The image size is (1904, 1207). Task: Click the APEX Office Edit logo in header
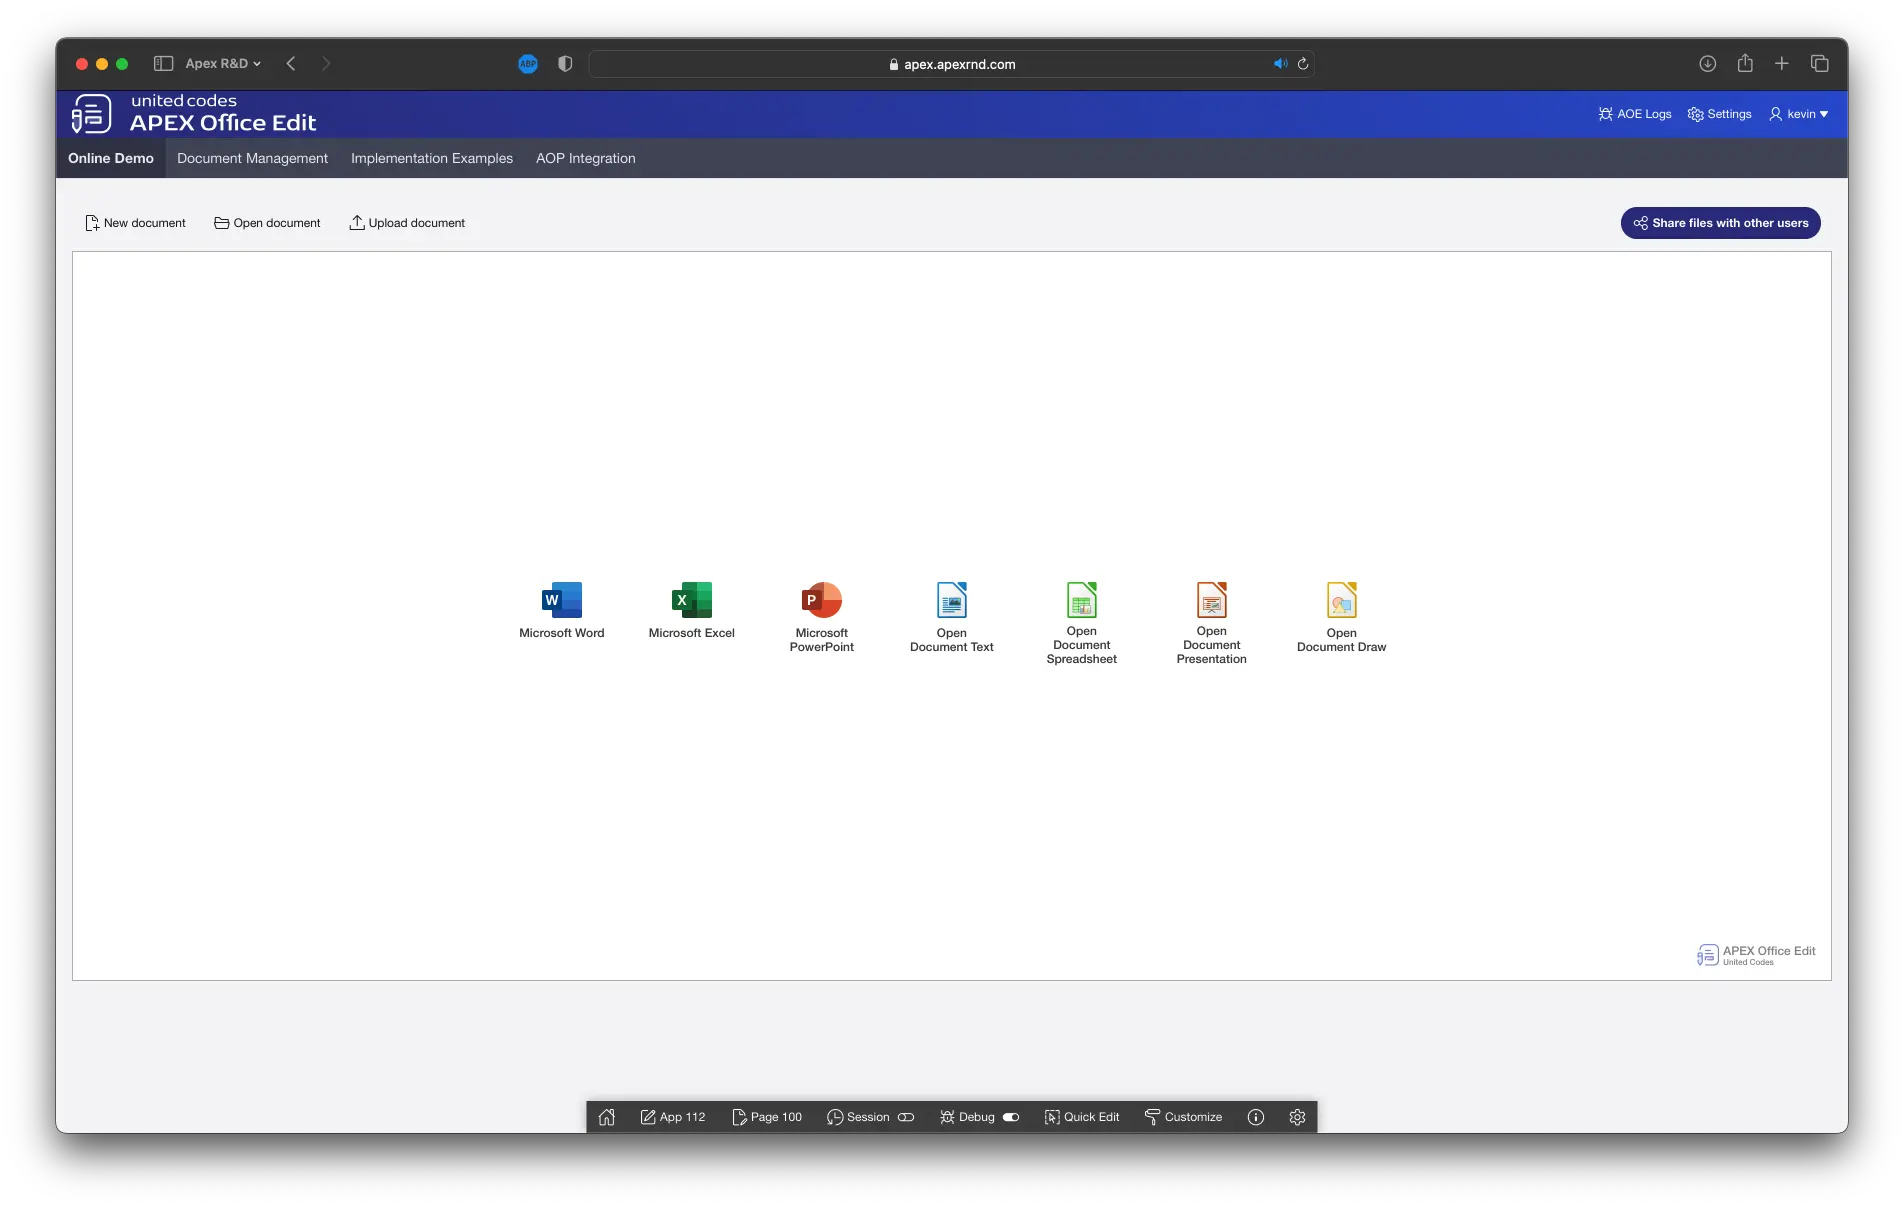coord(193,114)
